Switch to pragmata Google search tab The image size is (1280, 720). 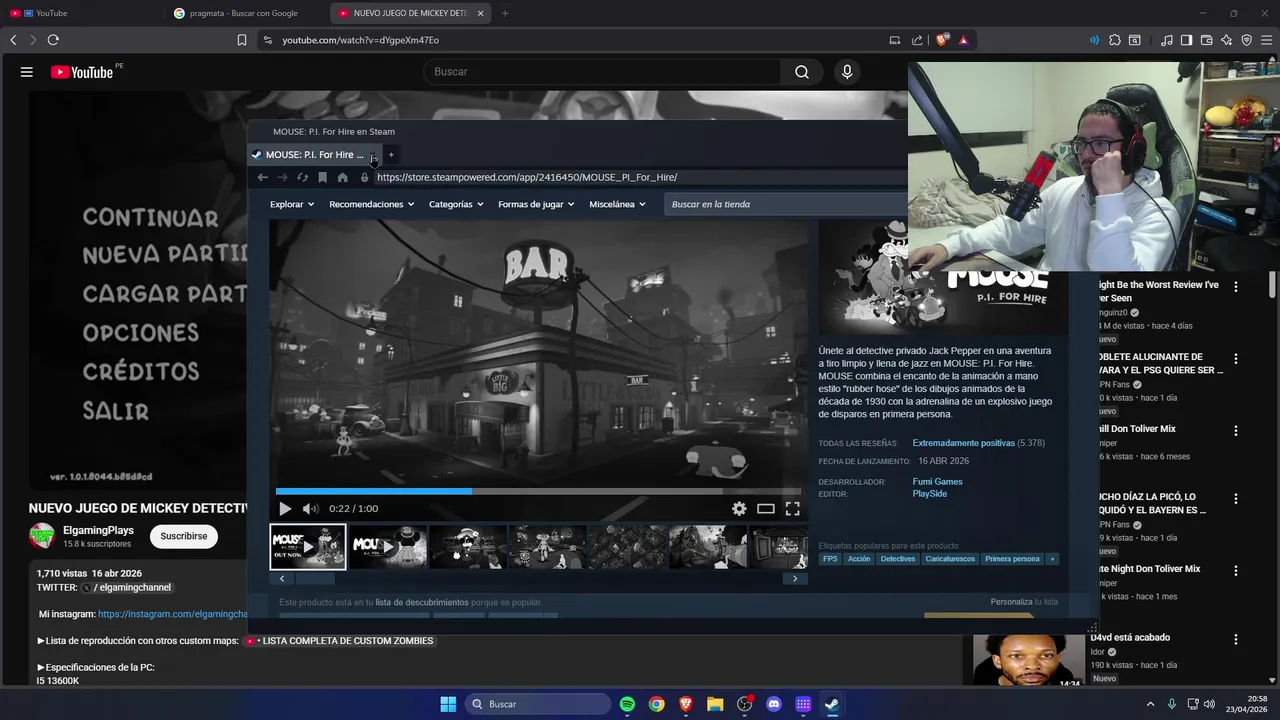pyautogui.click(x=245, y=13)
